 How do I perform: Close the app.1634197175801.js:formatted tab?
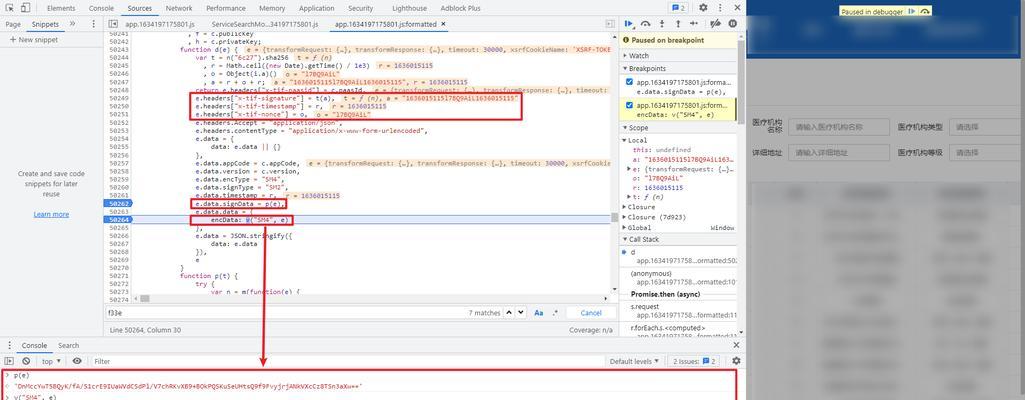pos(443,24)
